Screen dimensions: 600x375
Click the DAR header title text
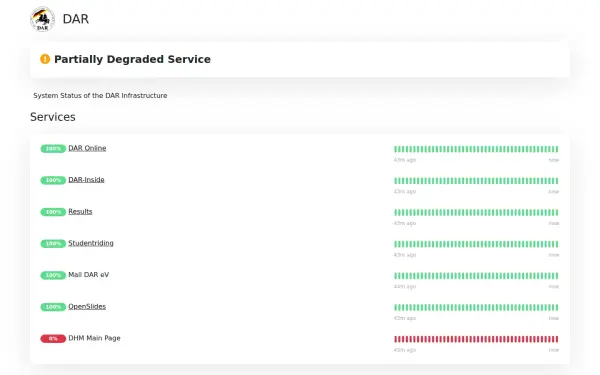[76, 19]
